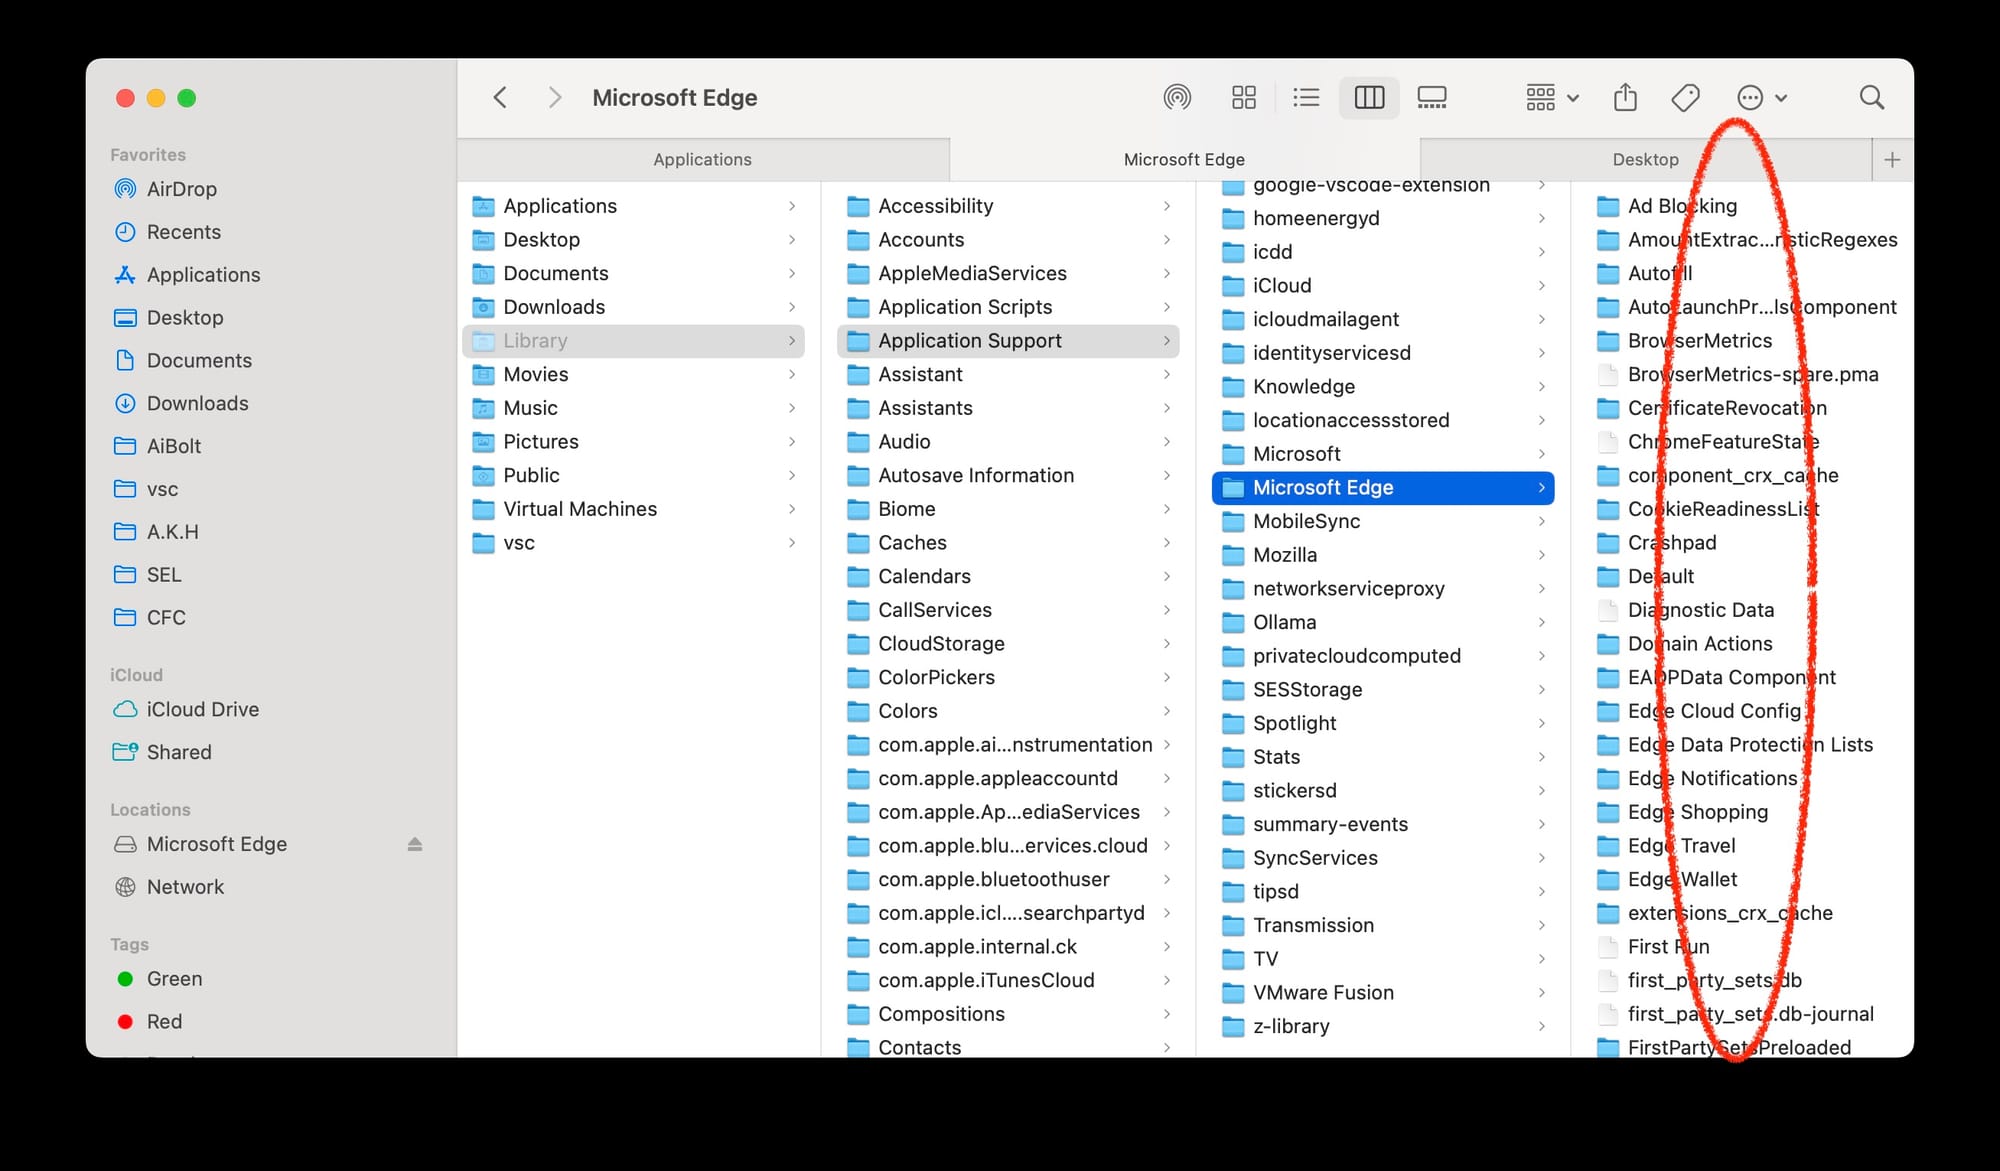Click the Edit Tags icon
Image resolution: width=2000 pixels, height=1171 pixels.
pyautogui.click(x=1685, y=97)
